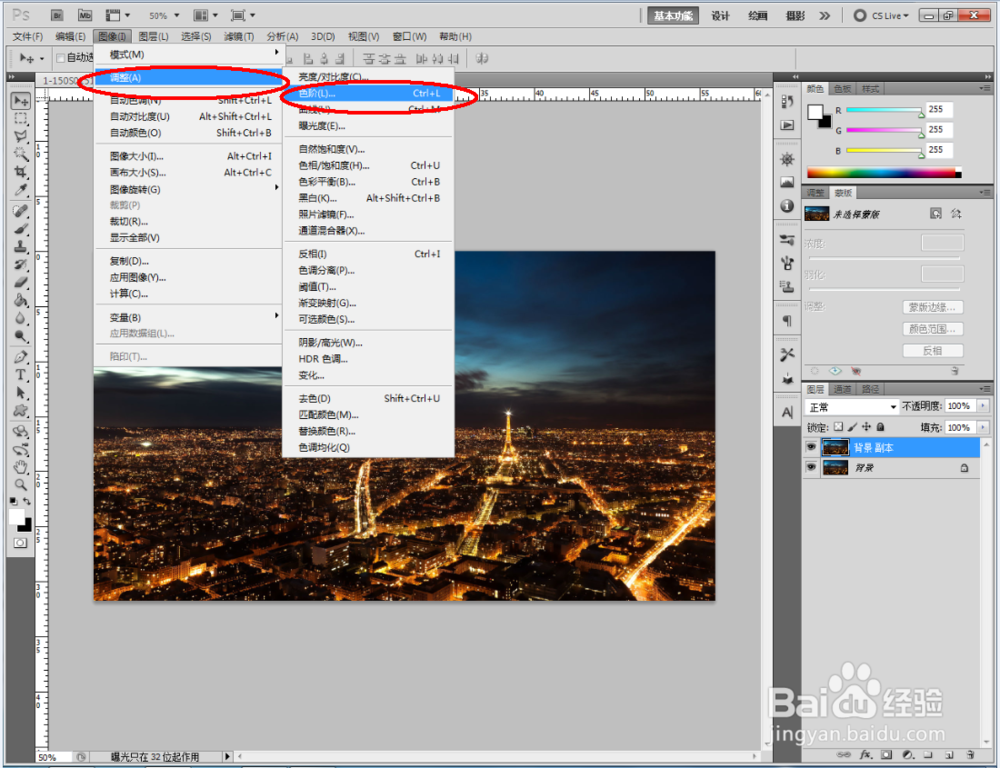
Task: Open the History panel icon
Action: [787, 101]
